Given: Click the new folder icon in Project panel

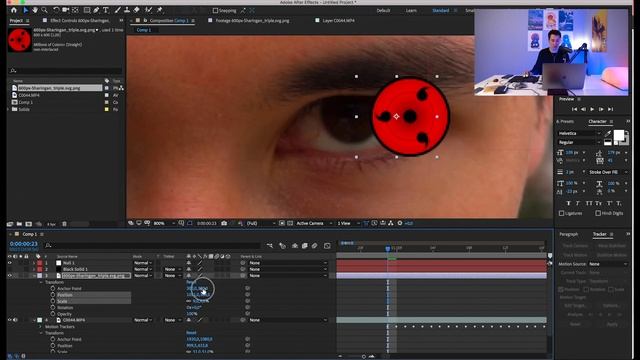Looking at the screenshot, I should [19, 224].
